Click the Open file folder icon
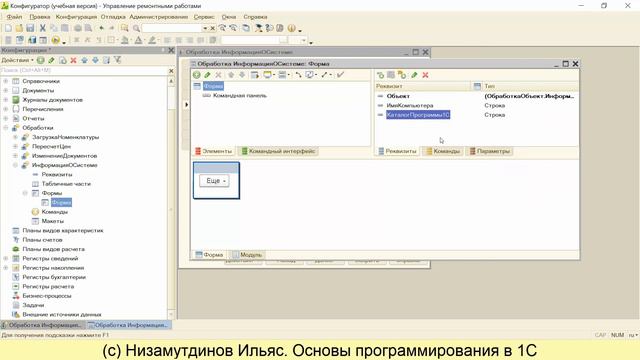640x360 pixels. click(19, 28)
